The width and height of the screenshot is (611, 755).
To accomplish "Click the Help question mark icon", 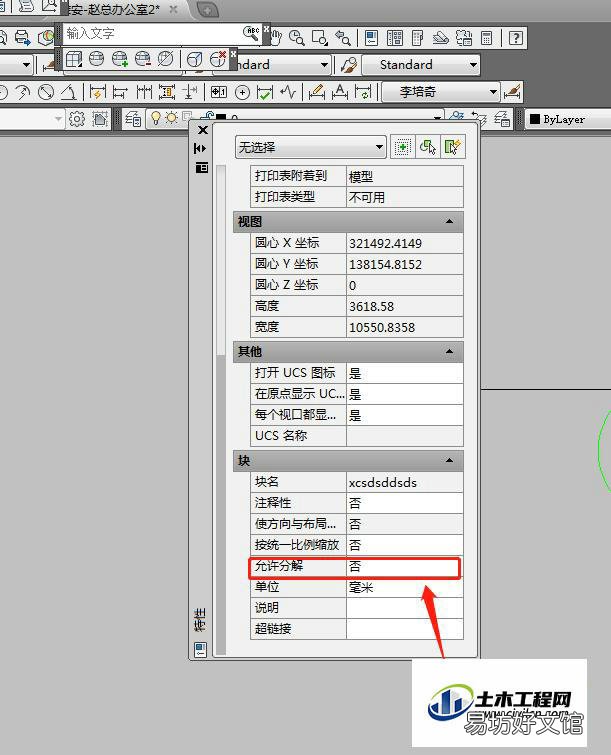I will point(515,38).
